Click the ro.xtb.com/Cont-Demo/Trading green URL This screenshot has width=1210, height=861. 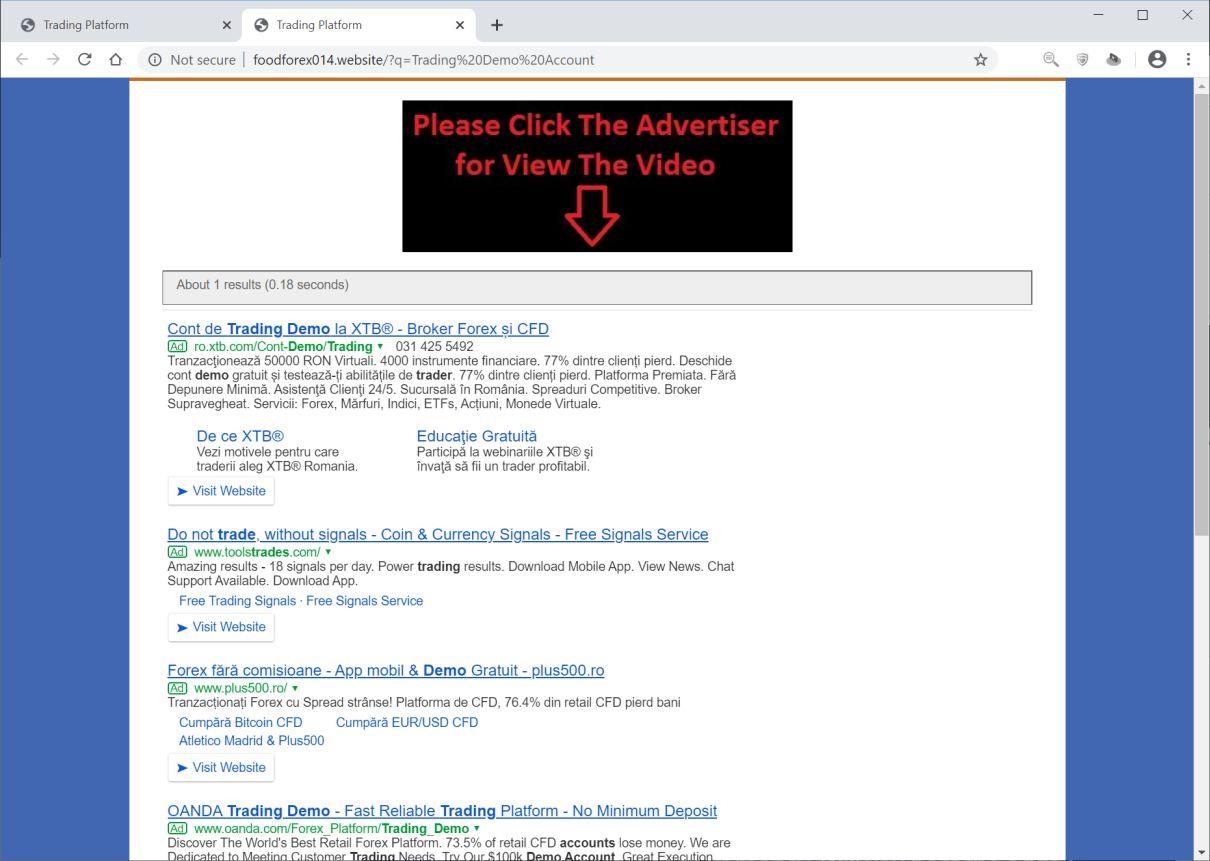click(283, 346)
